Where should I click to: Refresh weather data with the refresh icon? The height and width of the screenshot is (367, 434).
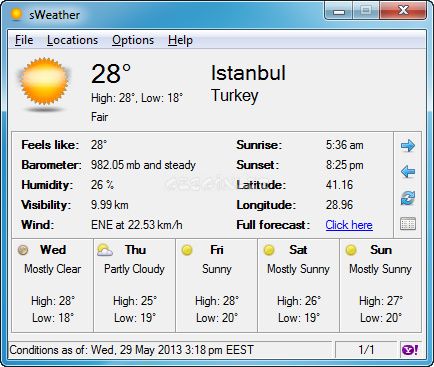(408, 198)
